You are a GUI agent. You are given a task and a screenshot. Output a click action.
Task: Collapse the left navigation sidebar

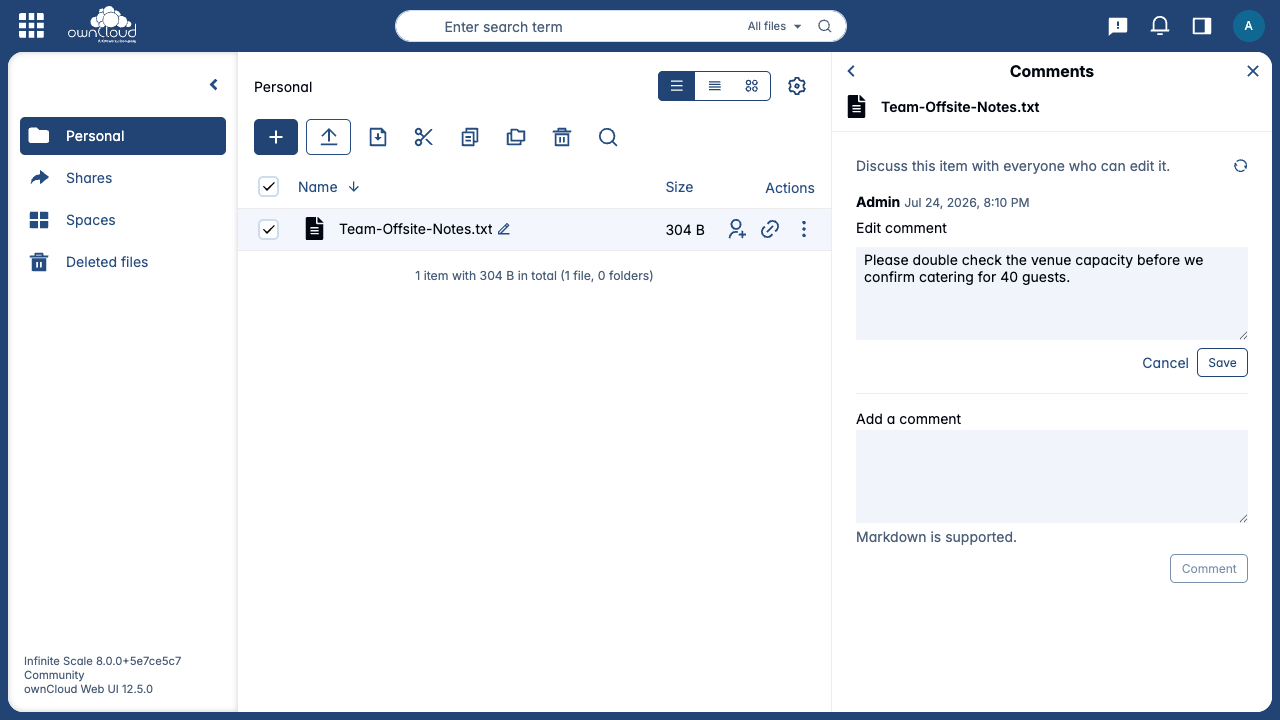coord(213,85)
